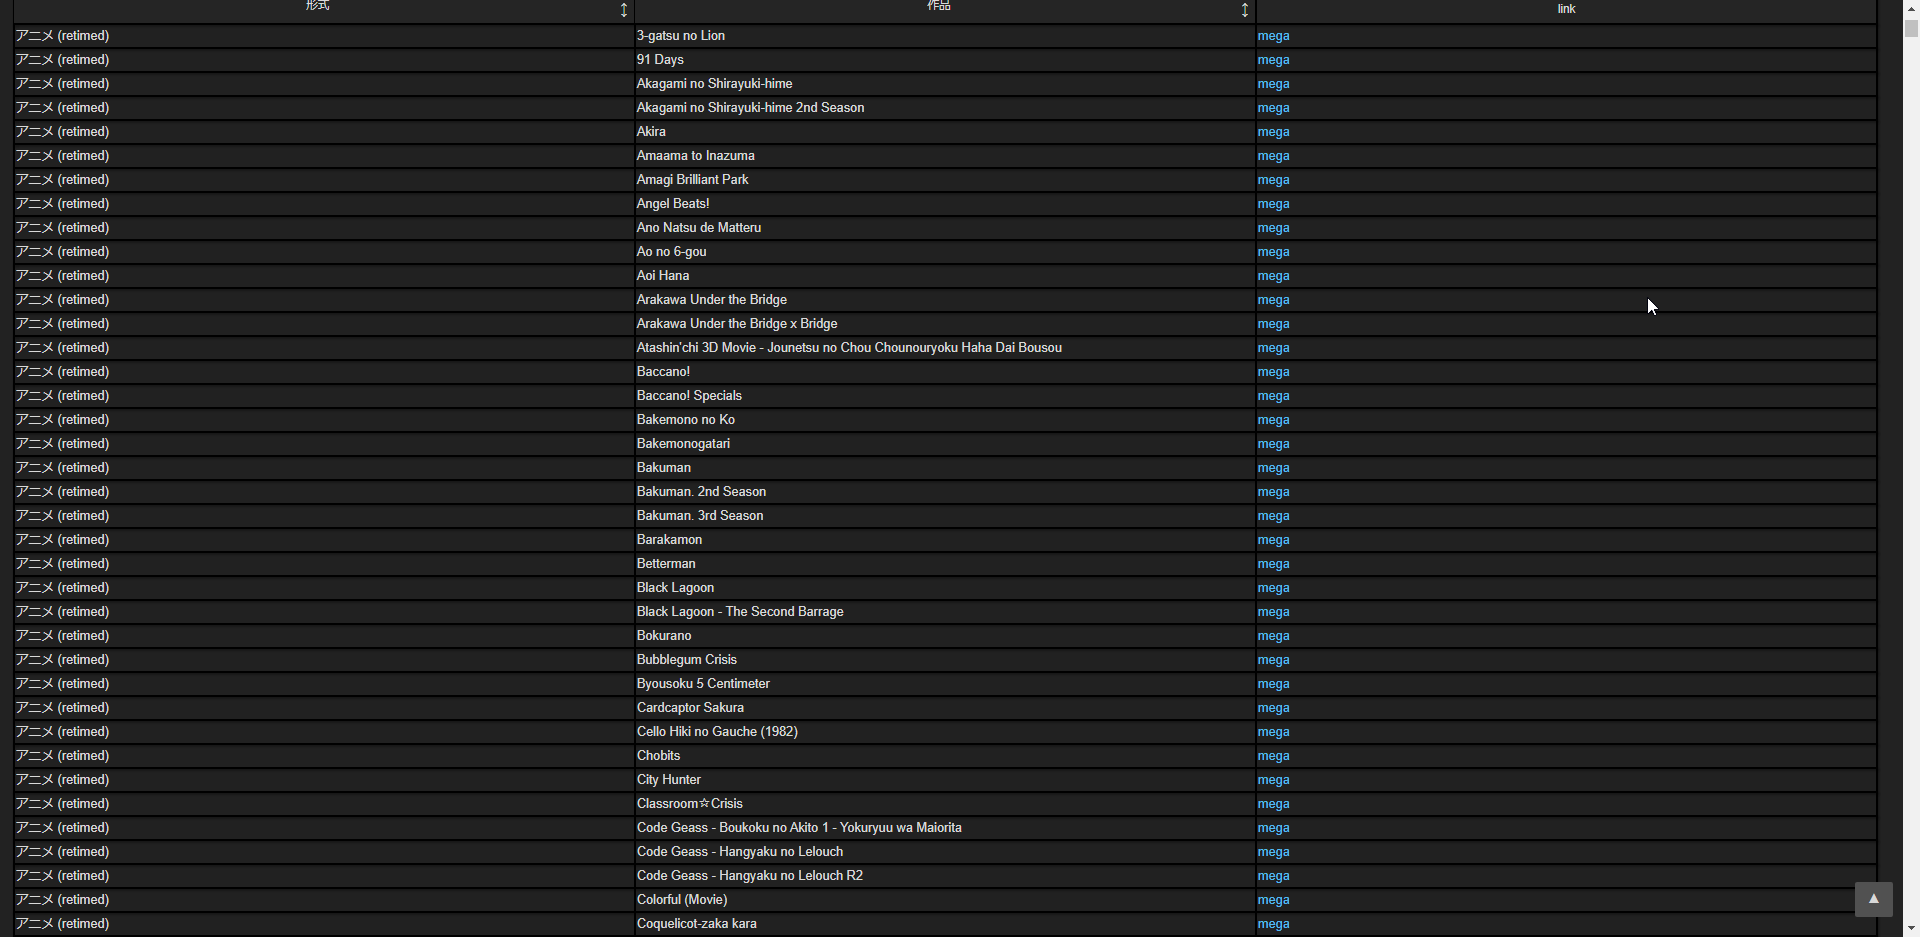Open the mega link for Barakamon
The height and width of the screenshot is (937, 1920).
[1273, 540]
